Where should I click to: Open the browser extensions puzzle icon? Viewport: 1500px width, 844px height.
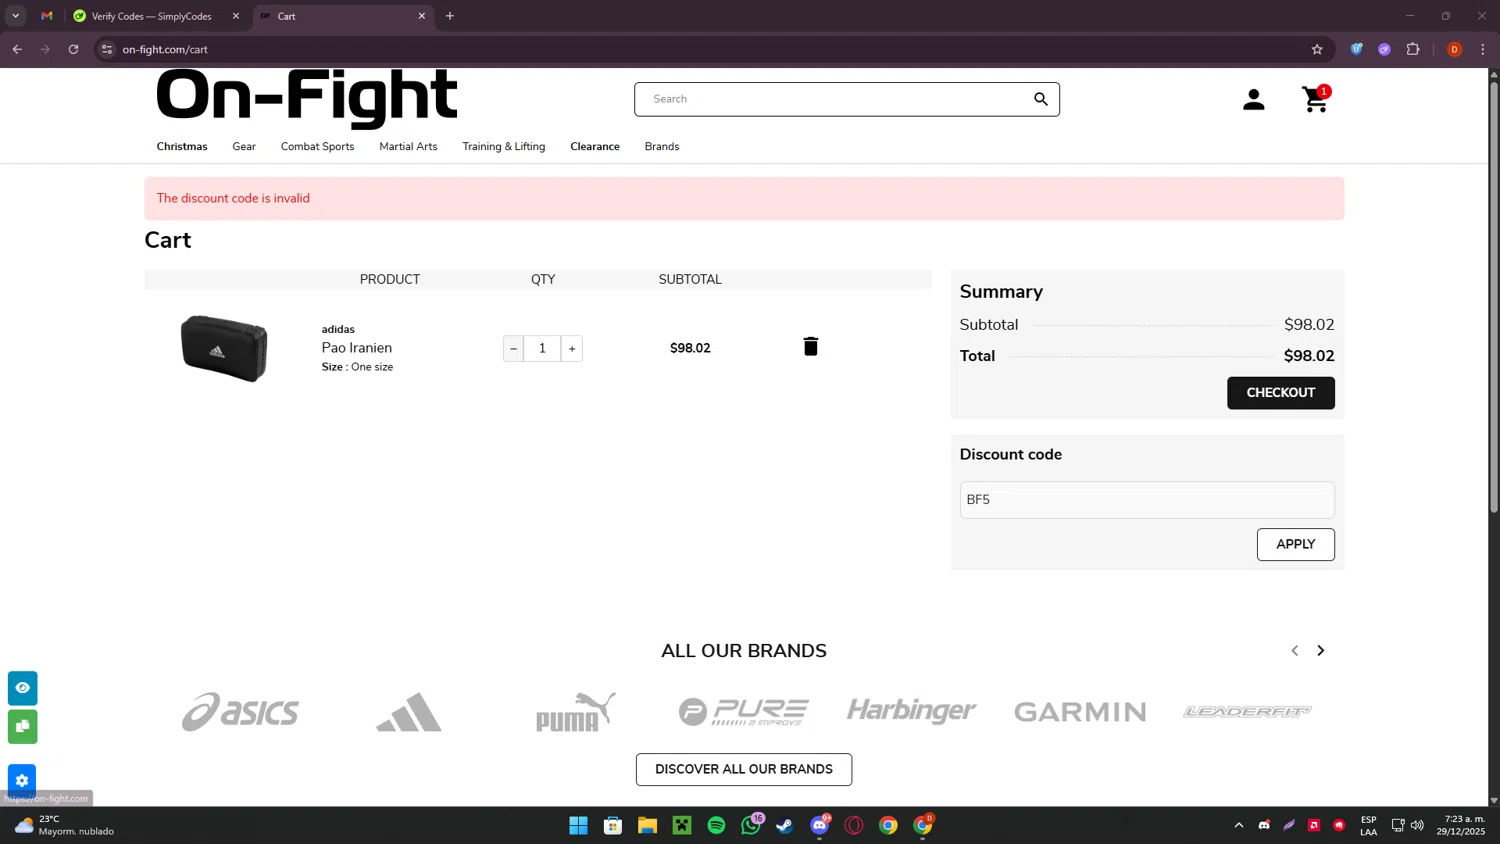coord(1413,49)
